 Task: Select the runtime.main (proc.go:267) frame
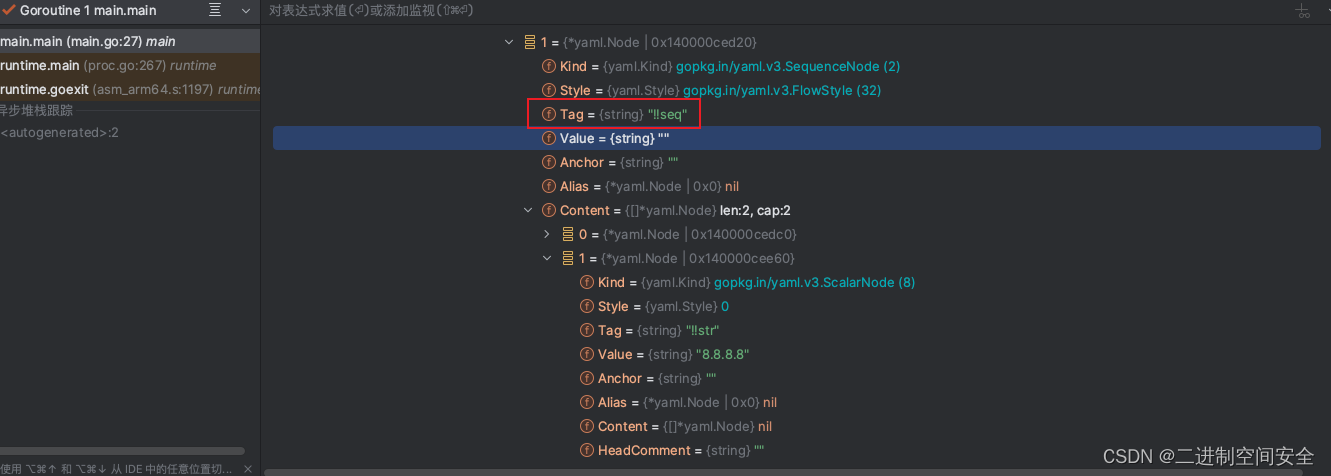108,65
